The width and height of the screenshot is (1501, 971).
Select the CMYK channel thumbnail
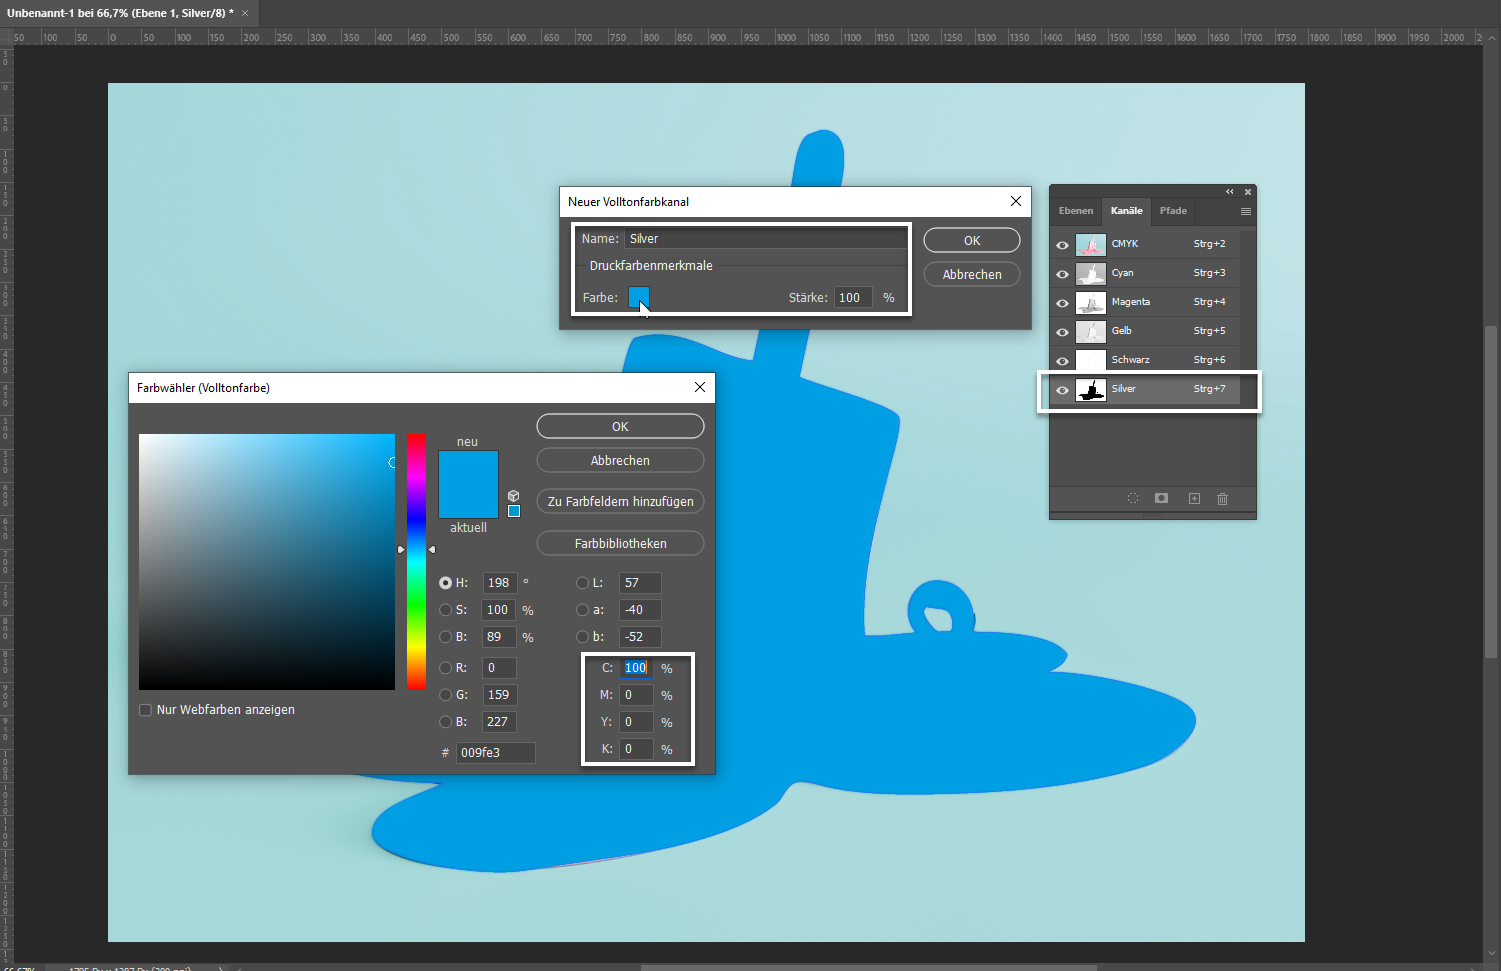[1091, 244]
